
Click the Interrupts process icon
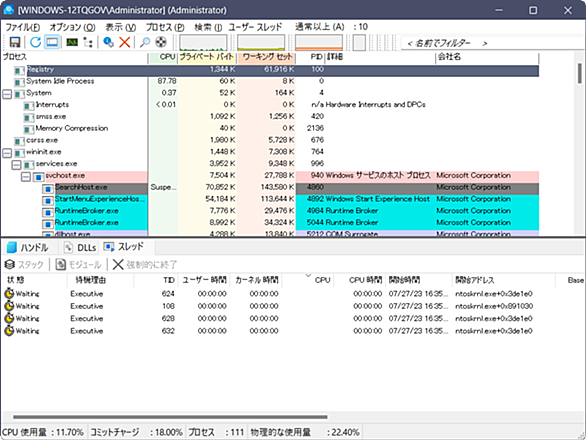click(x=29, y=106)
